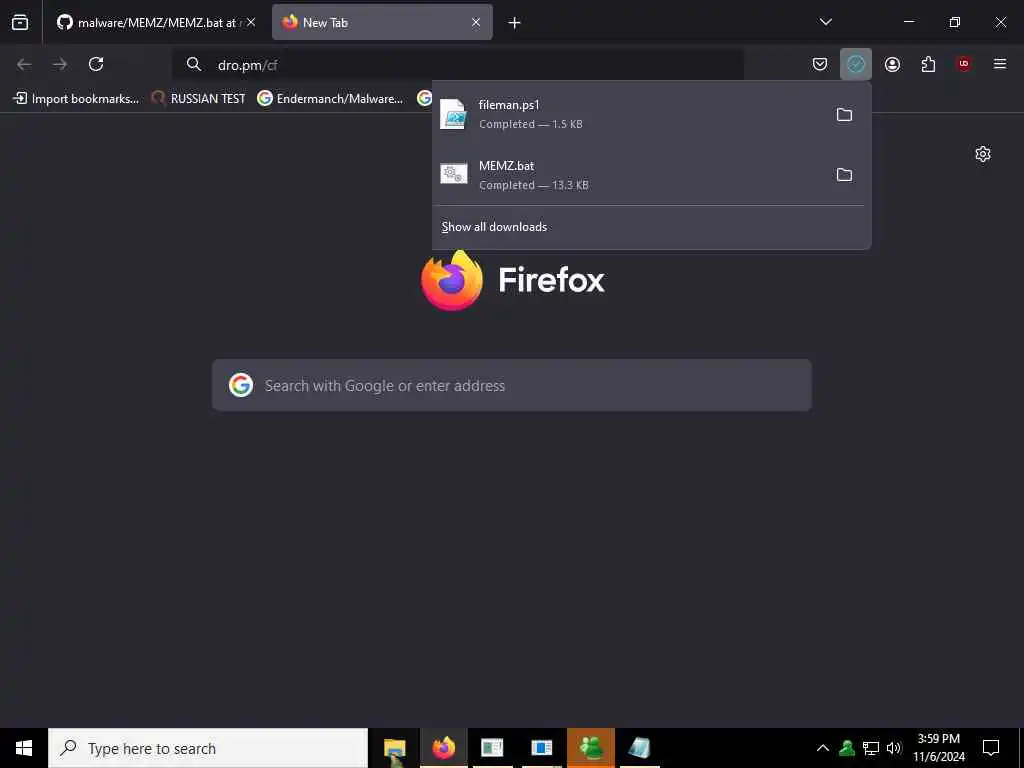Image resolution: width=1024 pixels, height=768 pixels.
Task: Open the clock showing 3:59 PM
Action: [x=939, y=748]
